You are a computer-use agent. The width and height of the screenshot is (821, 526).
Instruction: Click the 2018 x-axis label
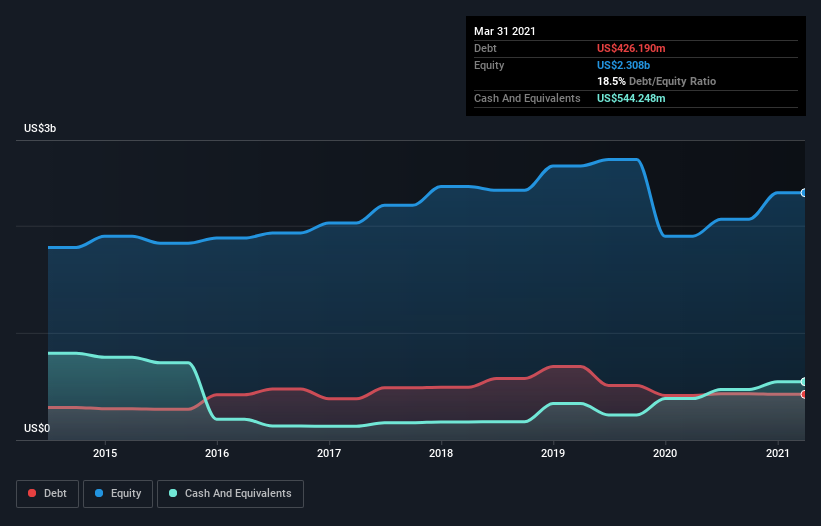(441, 453)
